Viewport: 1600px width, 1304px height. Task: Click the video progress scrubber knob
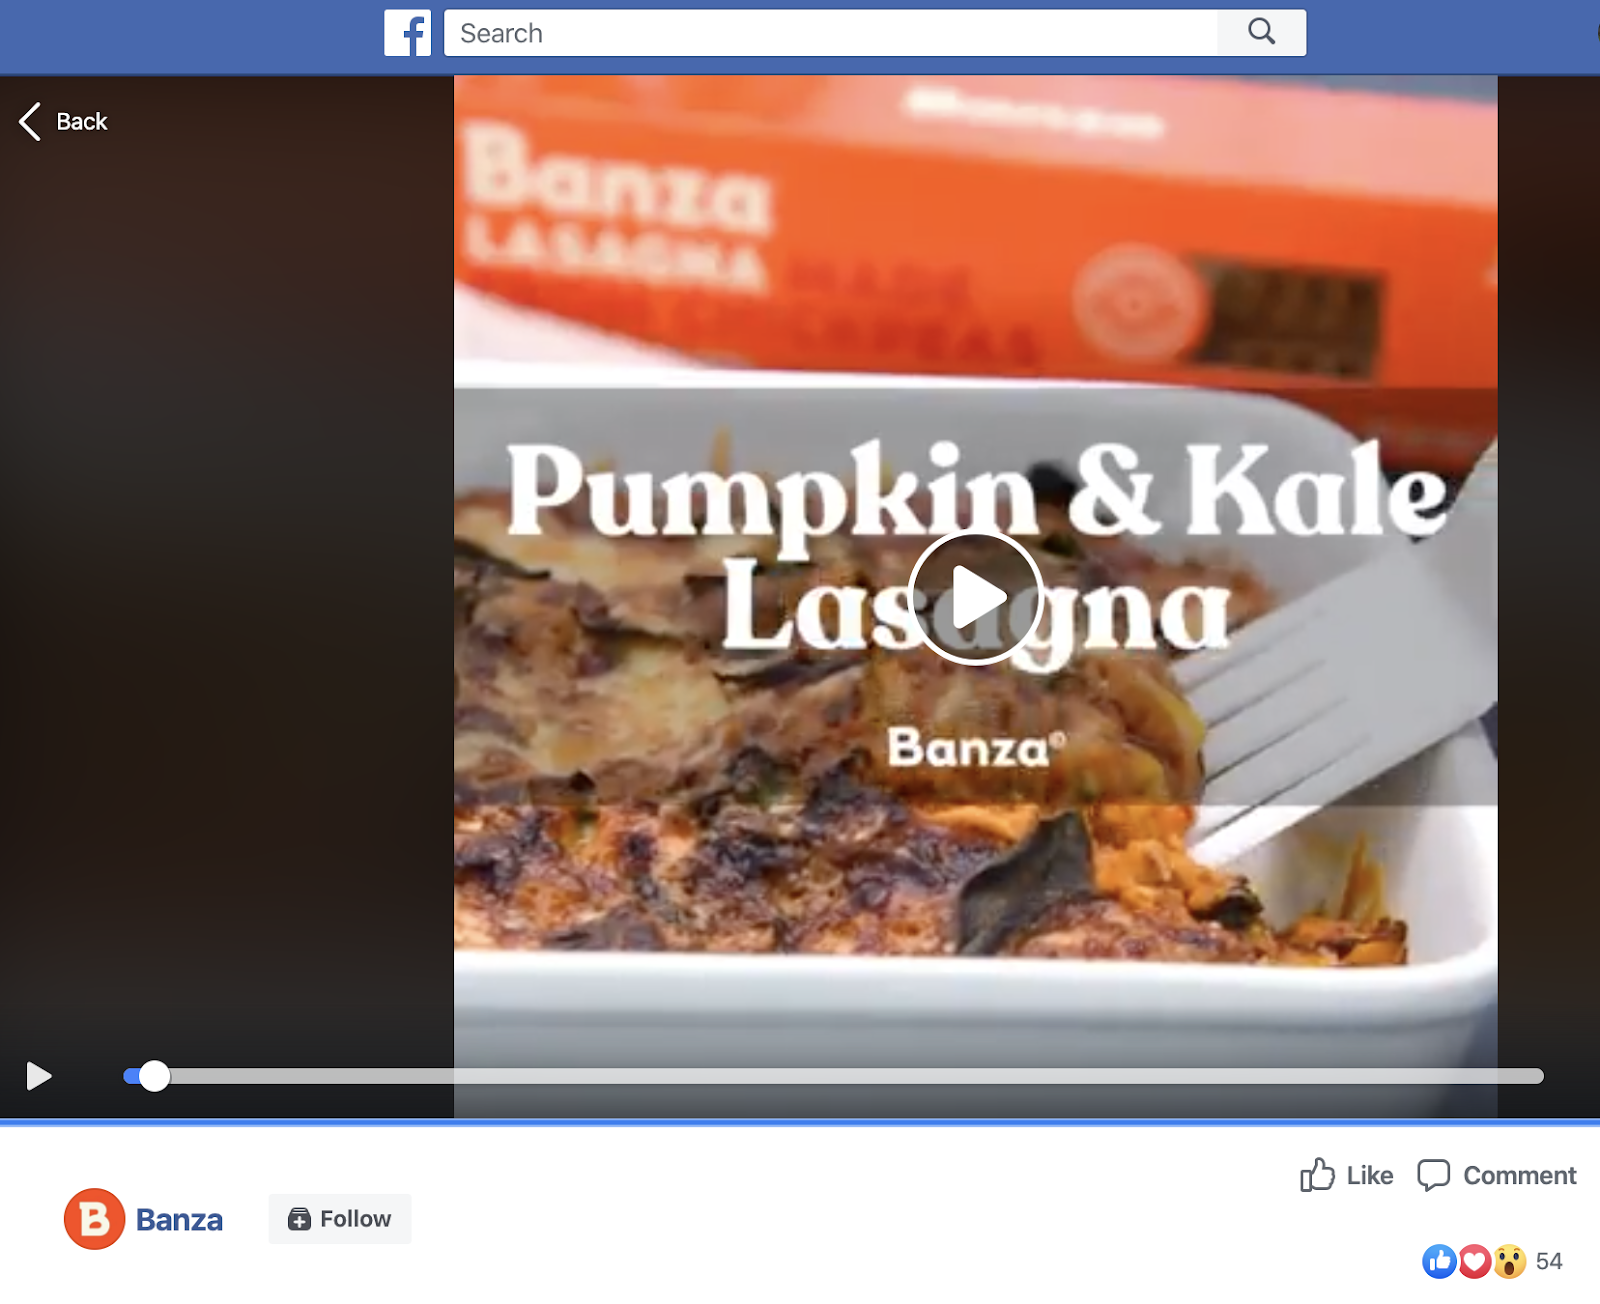pyautogui.click(x=154, y=1076)
